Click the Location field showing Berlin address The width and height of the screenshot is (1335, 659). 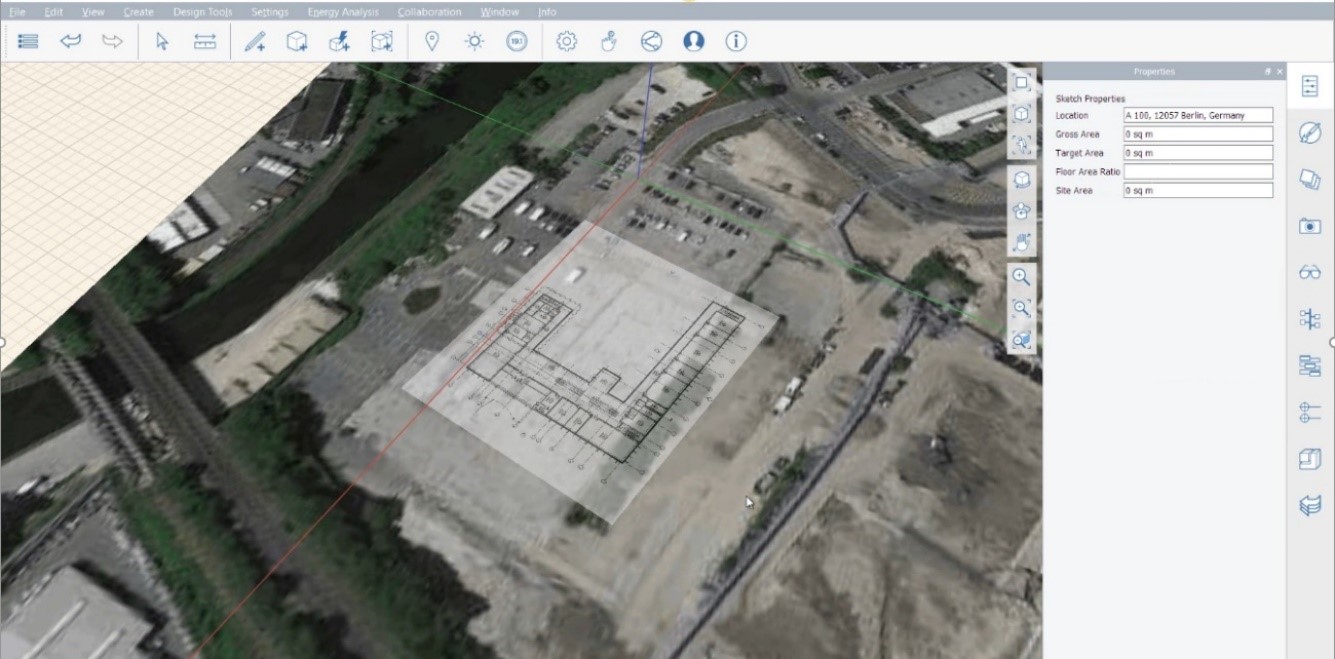point(1197,115)
